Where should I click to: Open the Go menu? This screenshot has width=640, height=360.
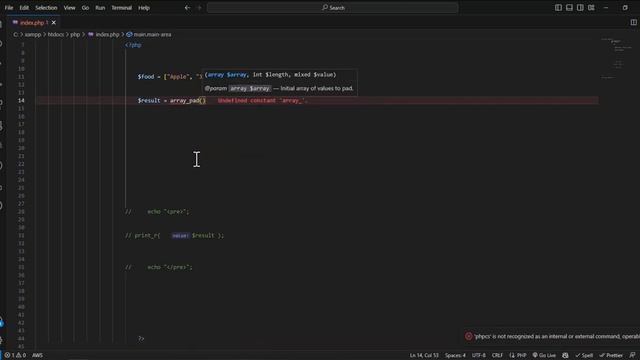pos(85,8)
